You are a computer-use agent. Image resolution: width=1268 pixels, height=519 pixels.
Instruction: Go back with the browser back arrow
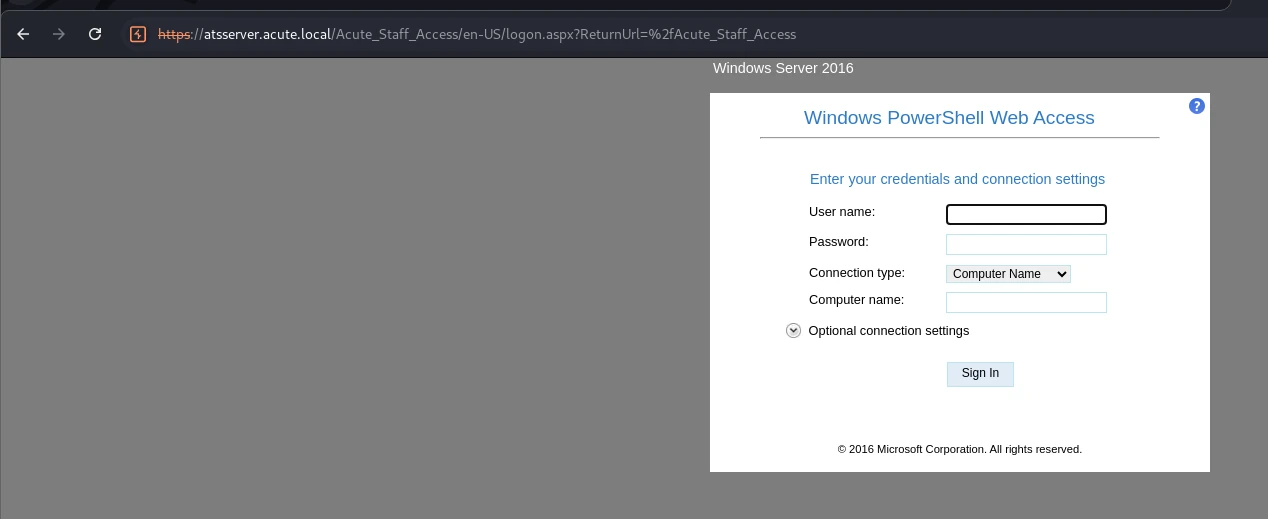pos(23,34)
